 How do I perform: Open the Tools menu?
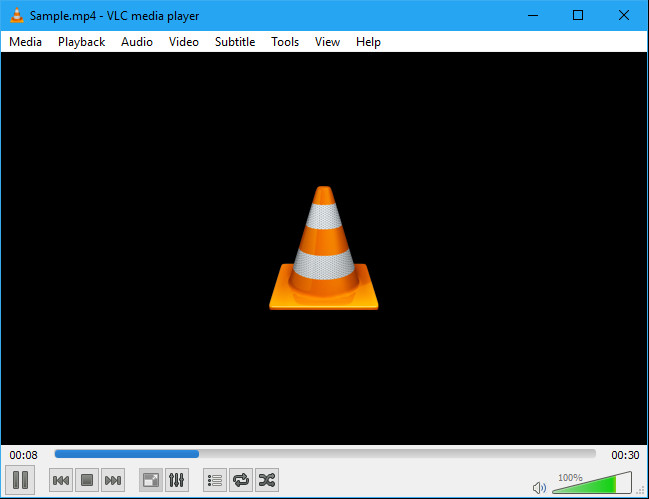pyautogui.click(x=285, y=42)
